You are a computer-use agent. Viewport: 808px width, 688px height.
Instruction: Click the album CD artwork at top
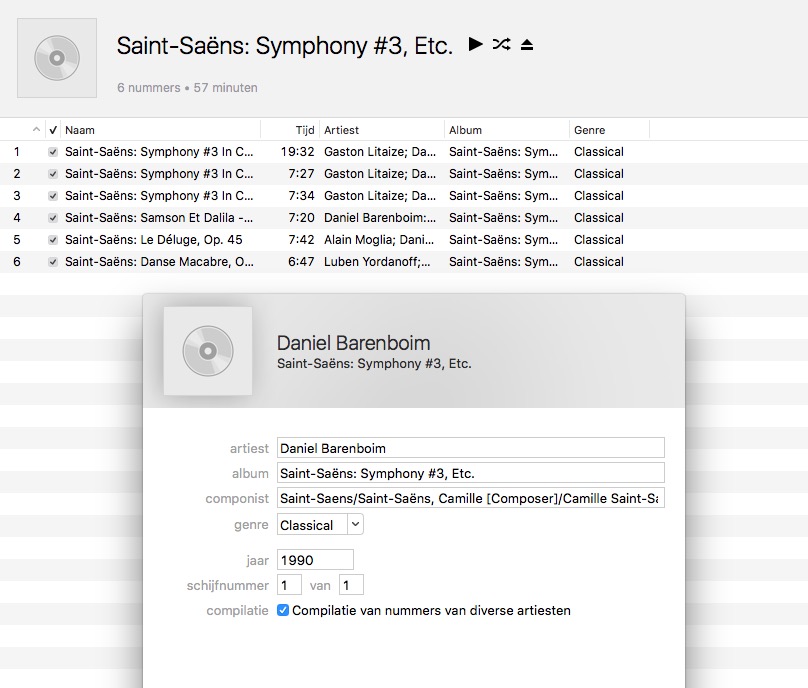tap(57, 58)
